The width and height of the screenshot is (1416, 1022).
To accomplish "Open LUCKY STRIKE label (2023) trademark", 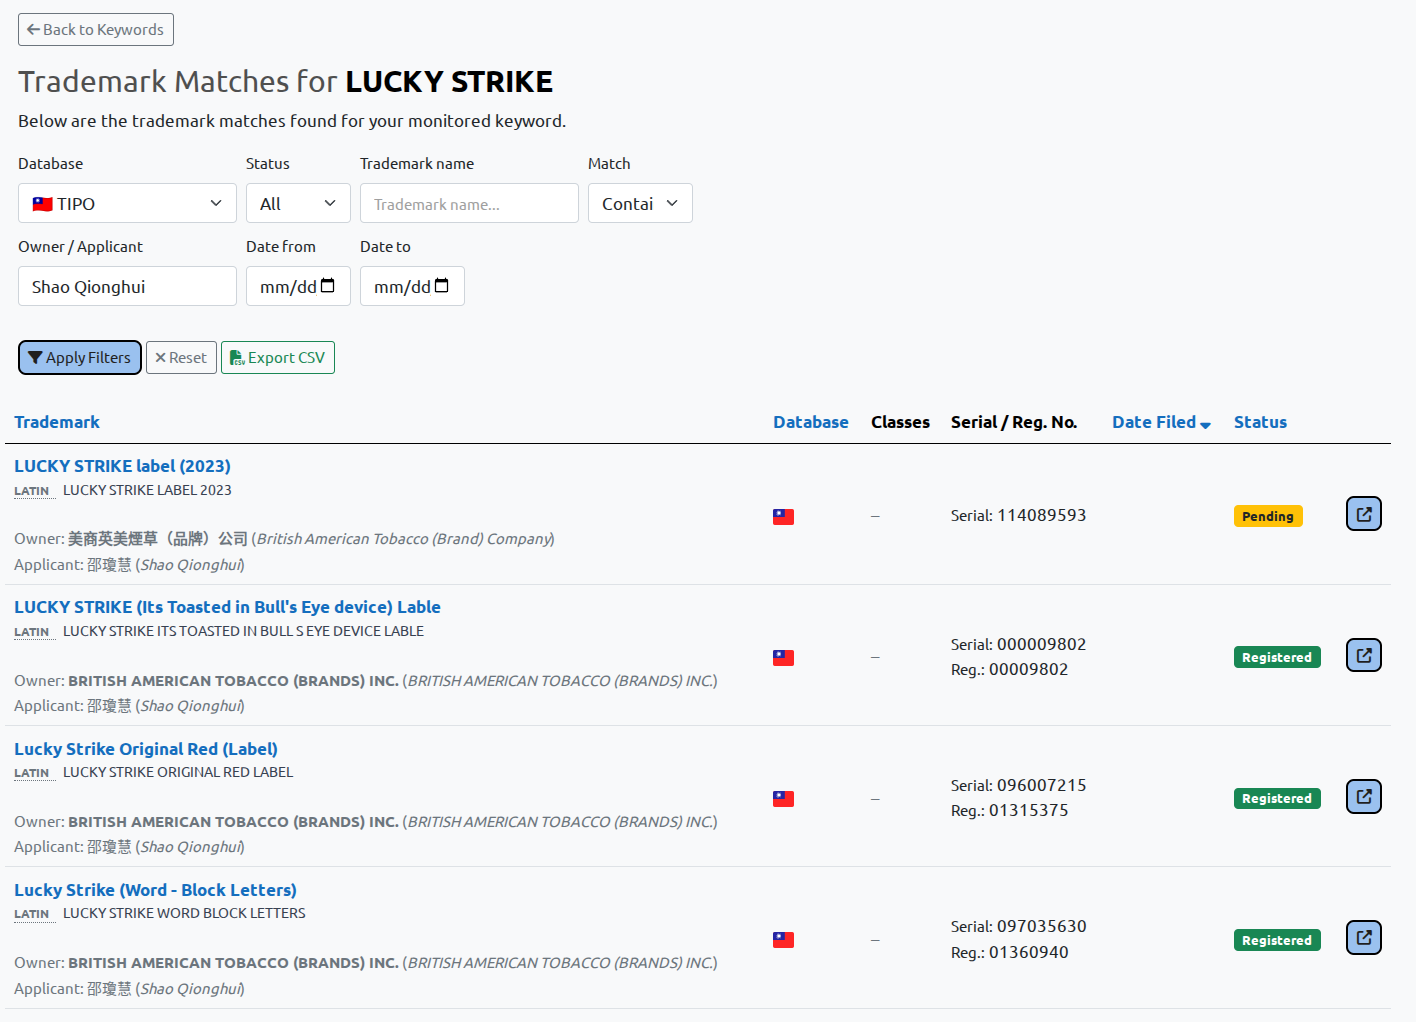I will coord(122,466).
